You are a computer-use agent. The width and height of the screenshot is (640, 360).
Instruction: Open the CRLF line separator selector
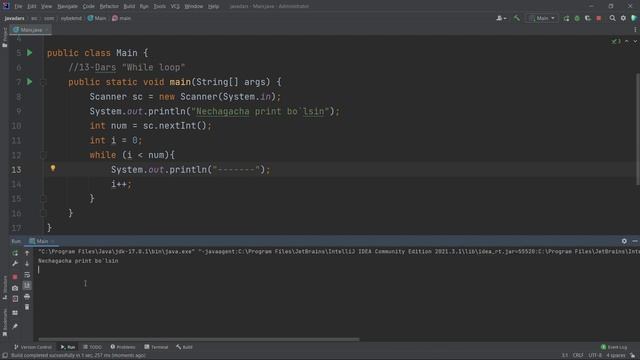[578, 356]
